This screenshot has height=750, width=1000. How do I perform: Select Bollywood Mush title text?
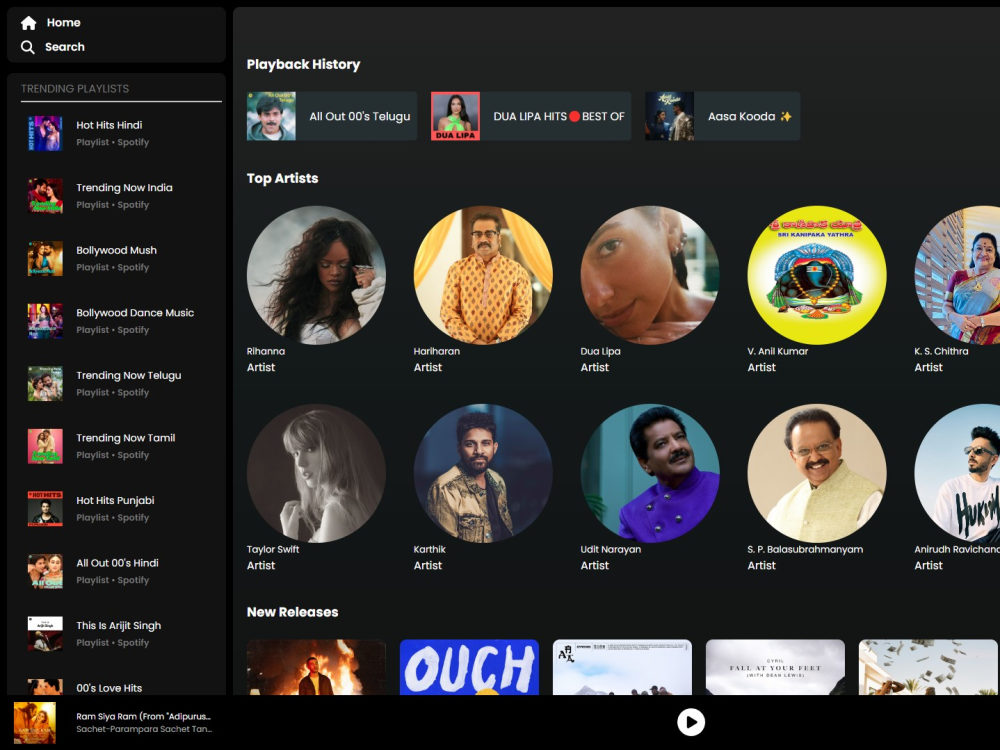pos(116,250)
